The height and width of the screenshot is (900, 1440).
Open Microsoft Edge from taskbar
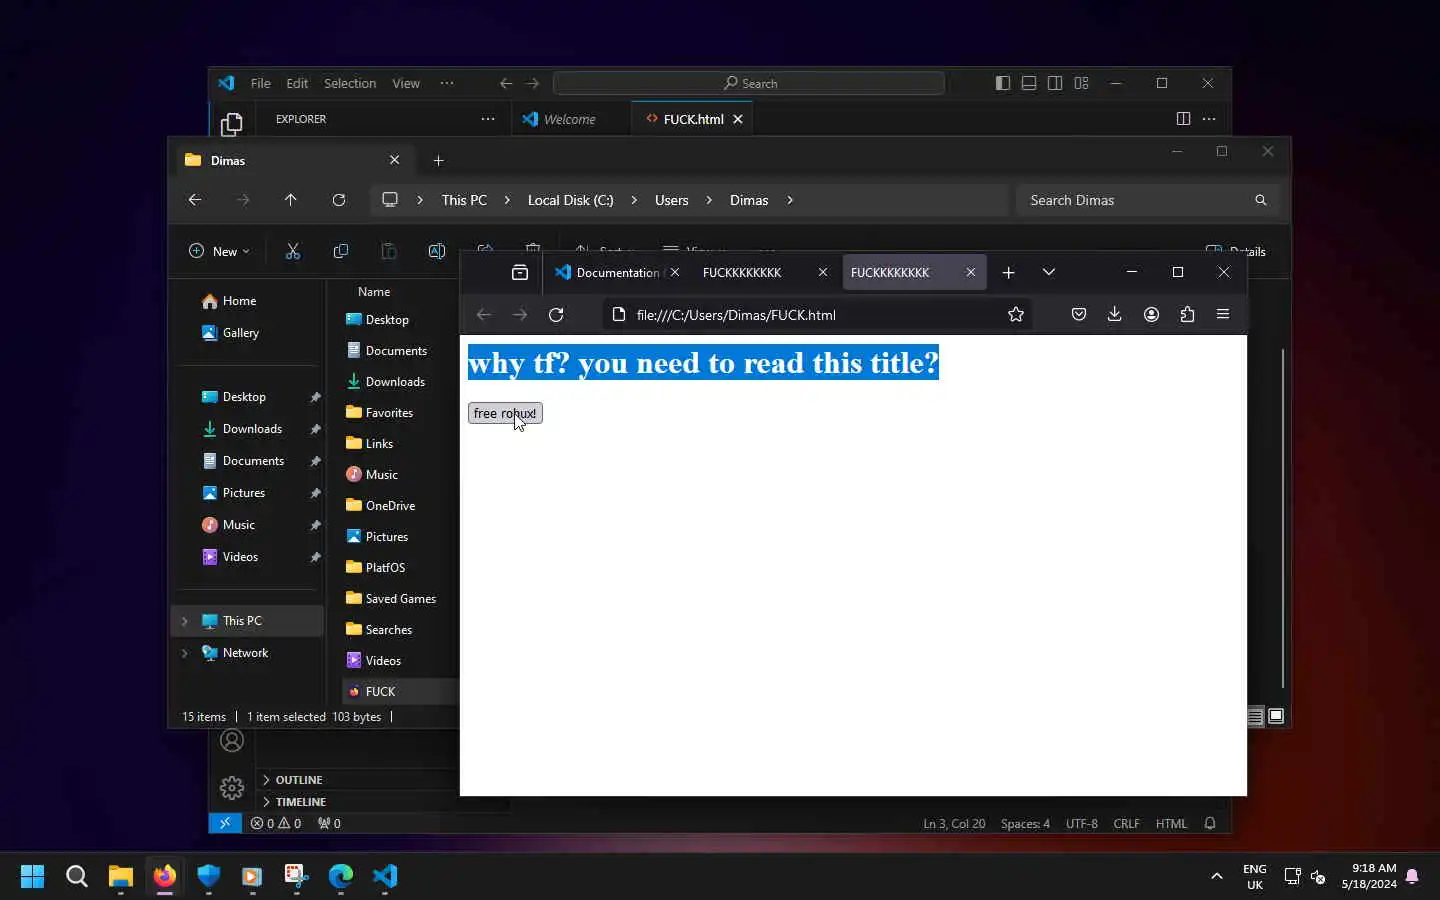341,877
